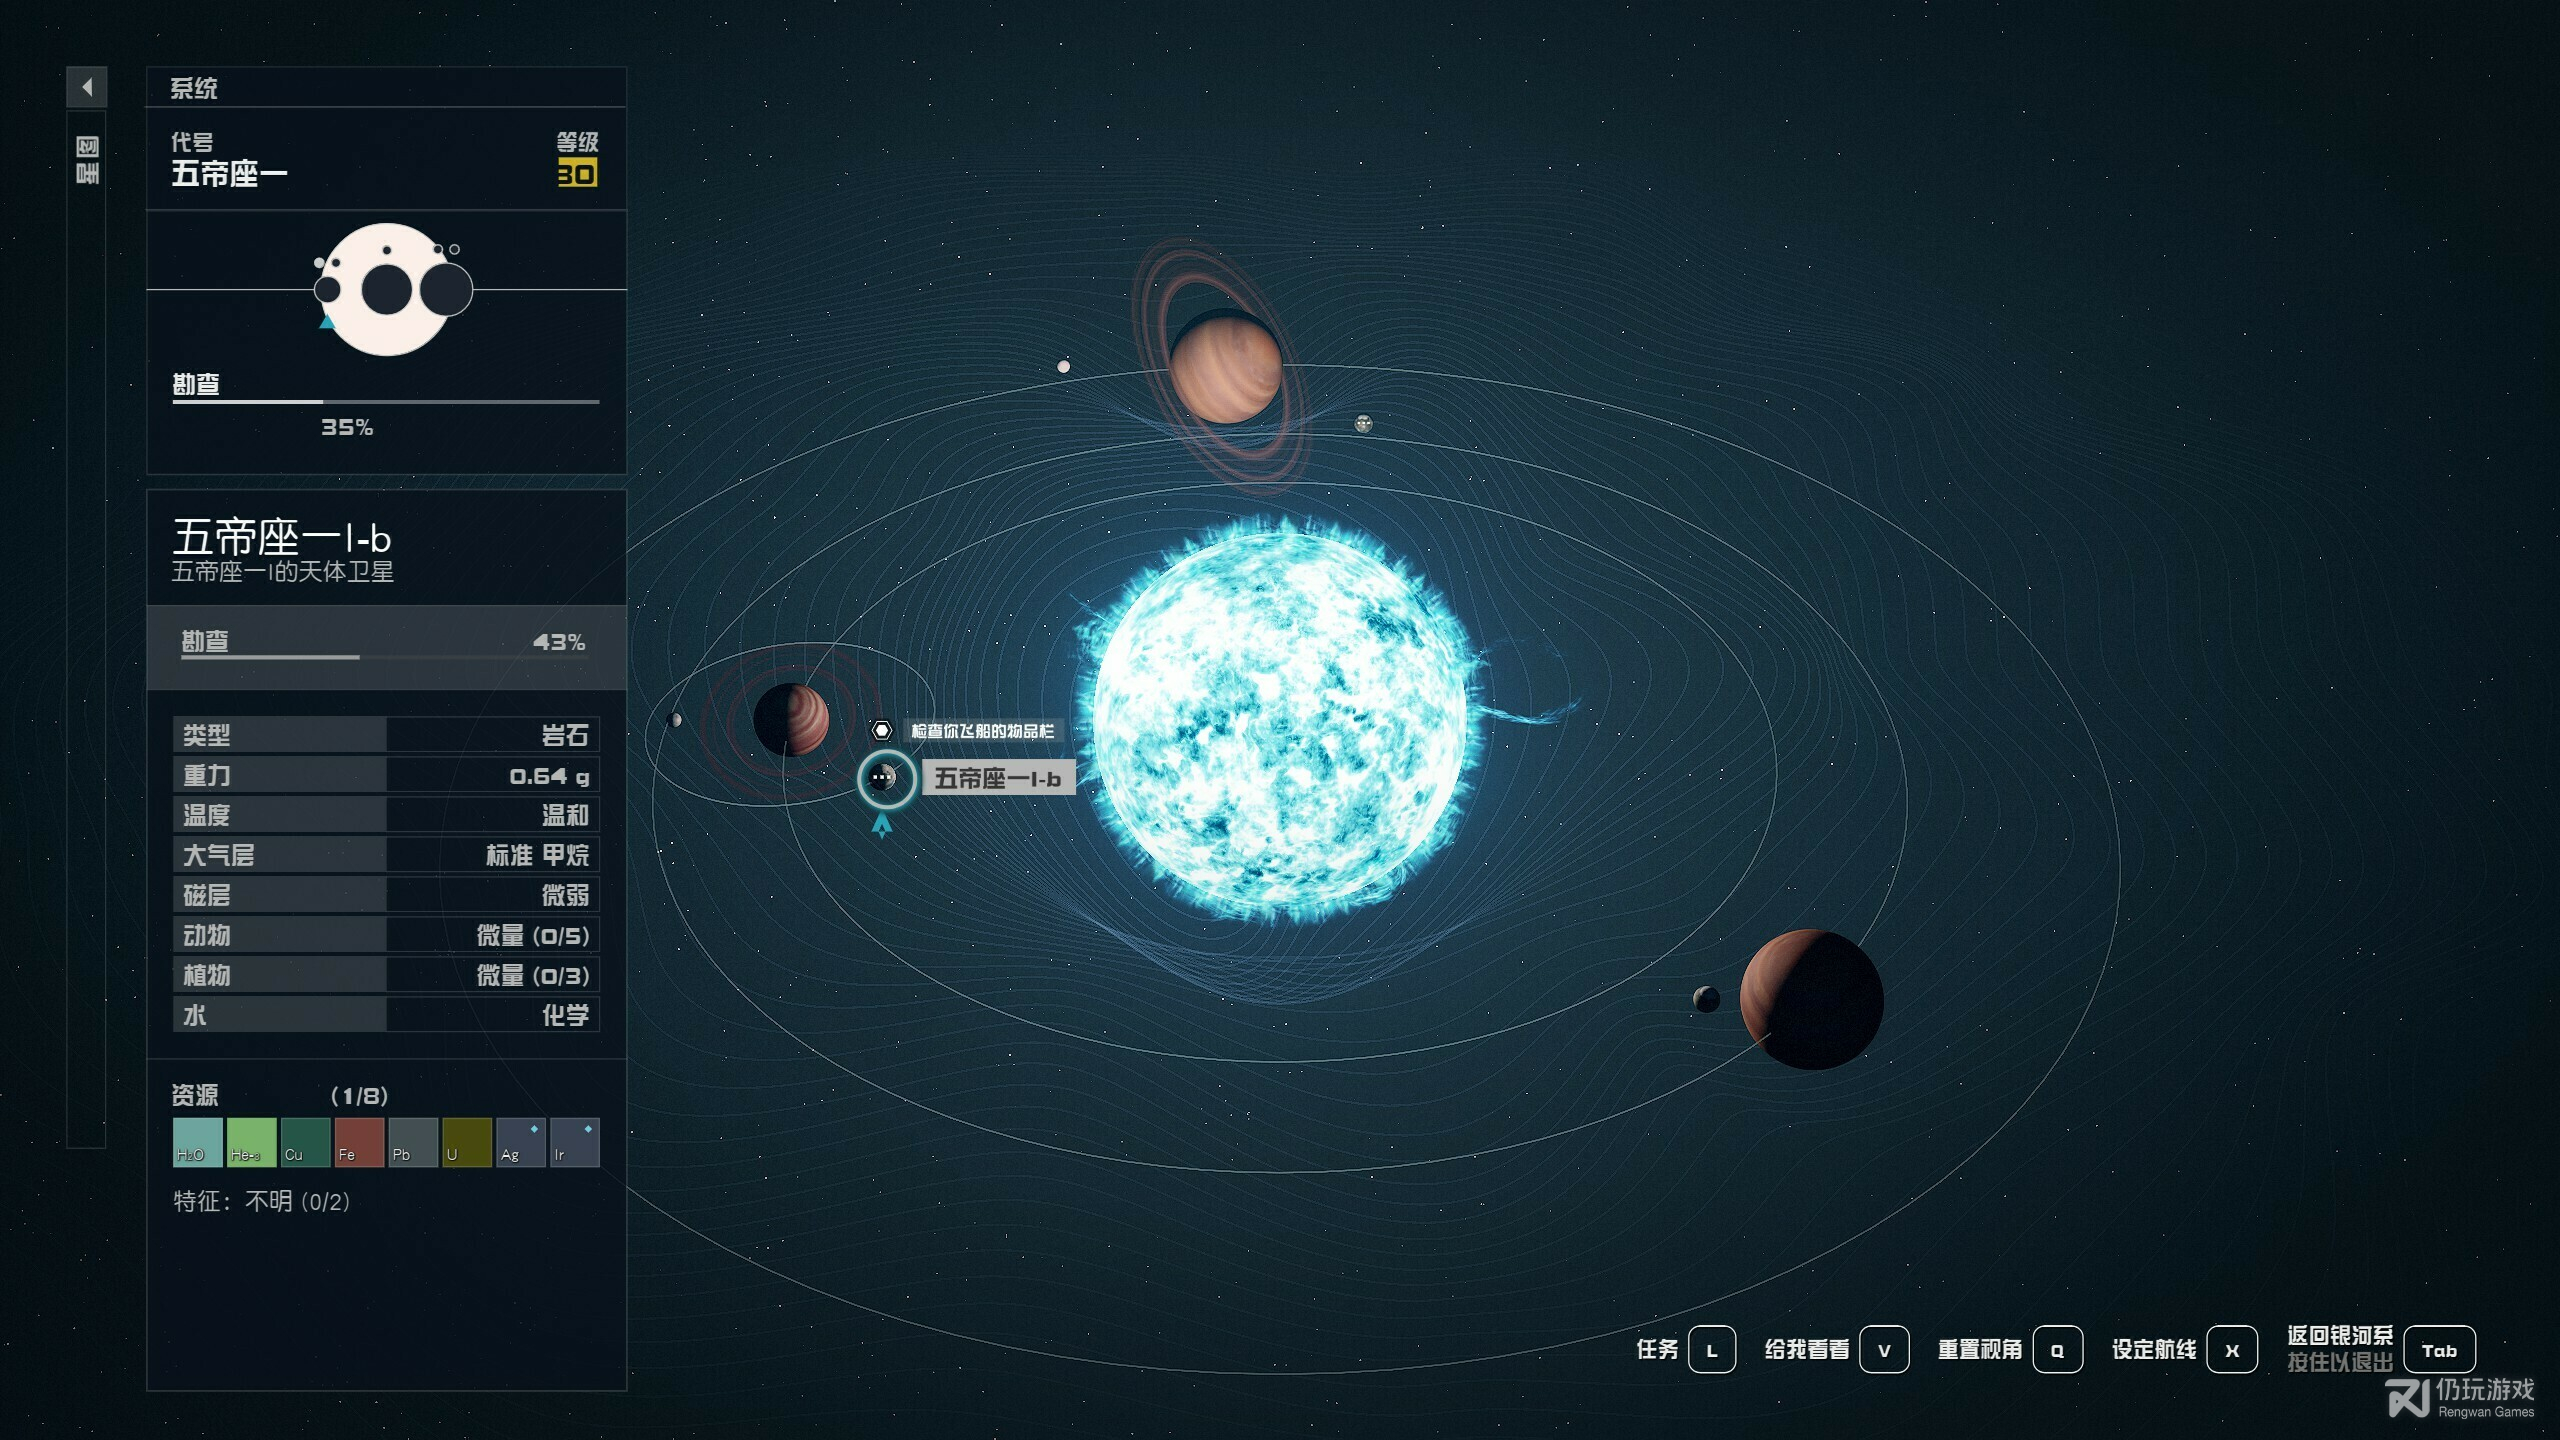Drag the 勘查 survey progress slider

coord(346,658)
